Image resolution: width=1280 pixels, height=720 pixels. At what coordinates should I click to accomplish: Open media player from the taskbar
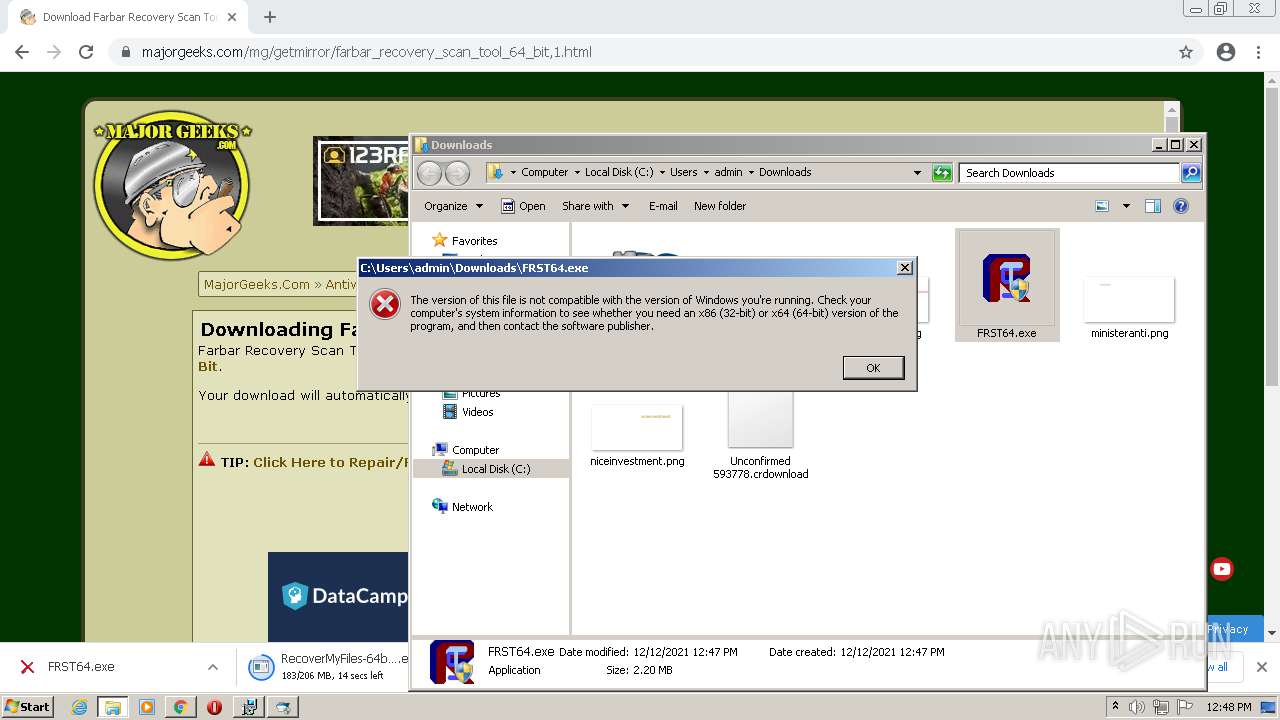(147, 707)
